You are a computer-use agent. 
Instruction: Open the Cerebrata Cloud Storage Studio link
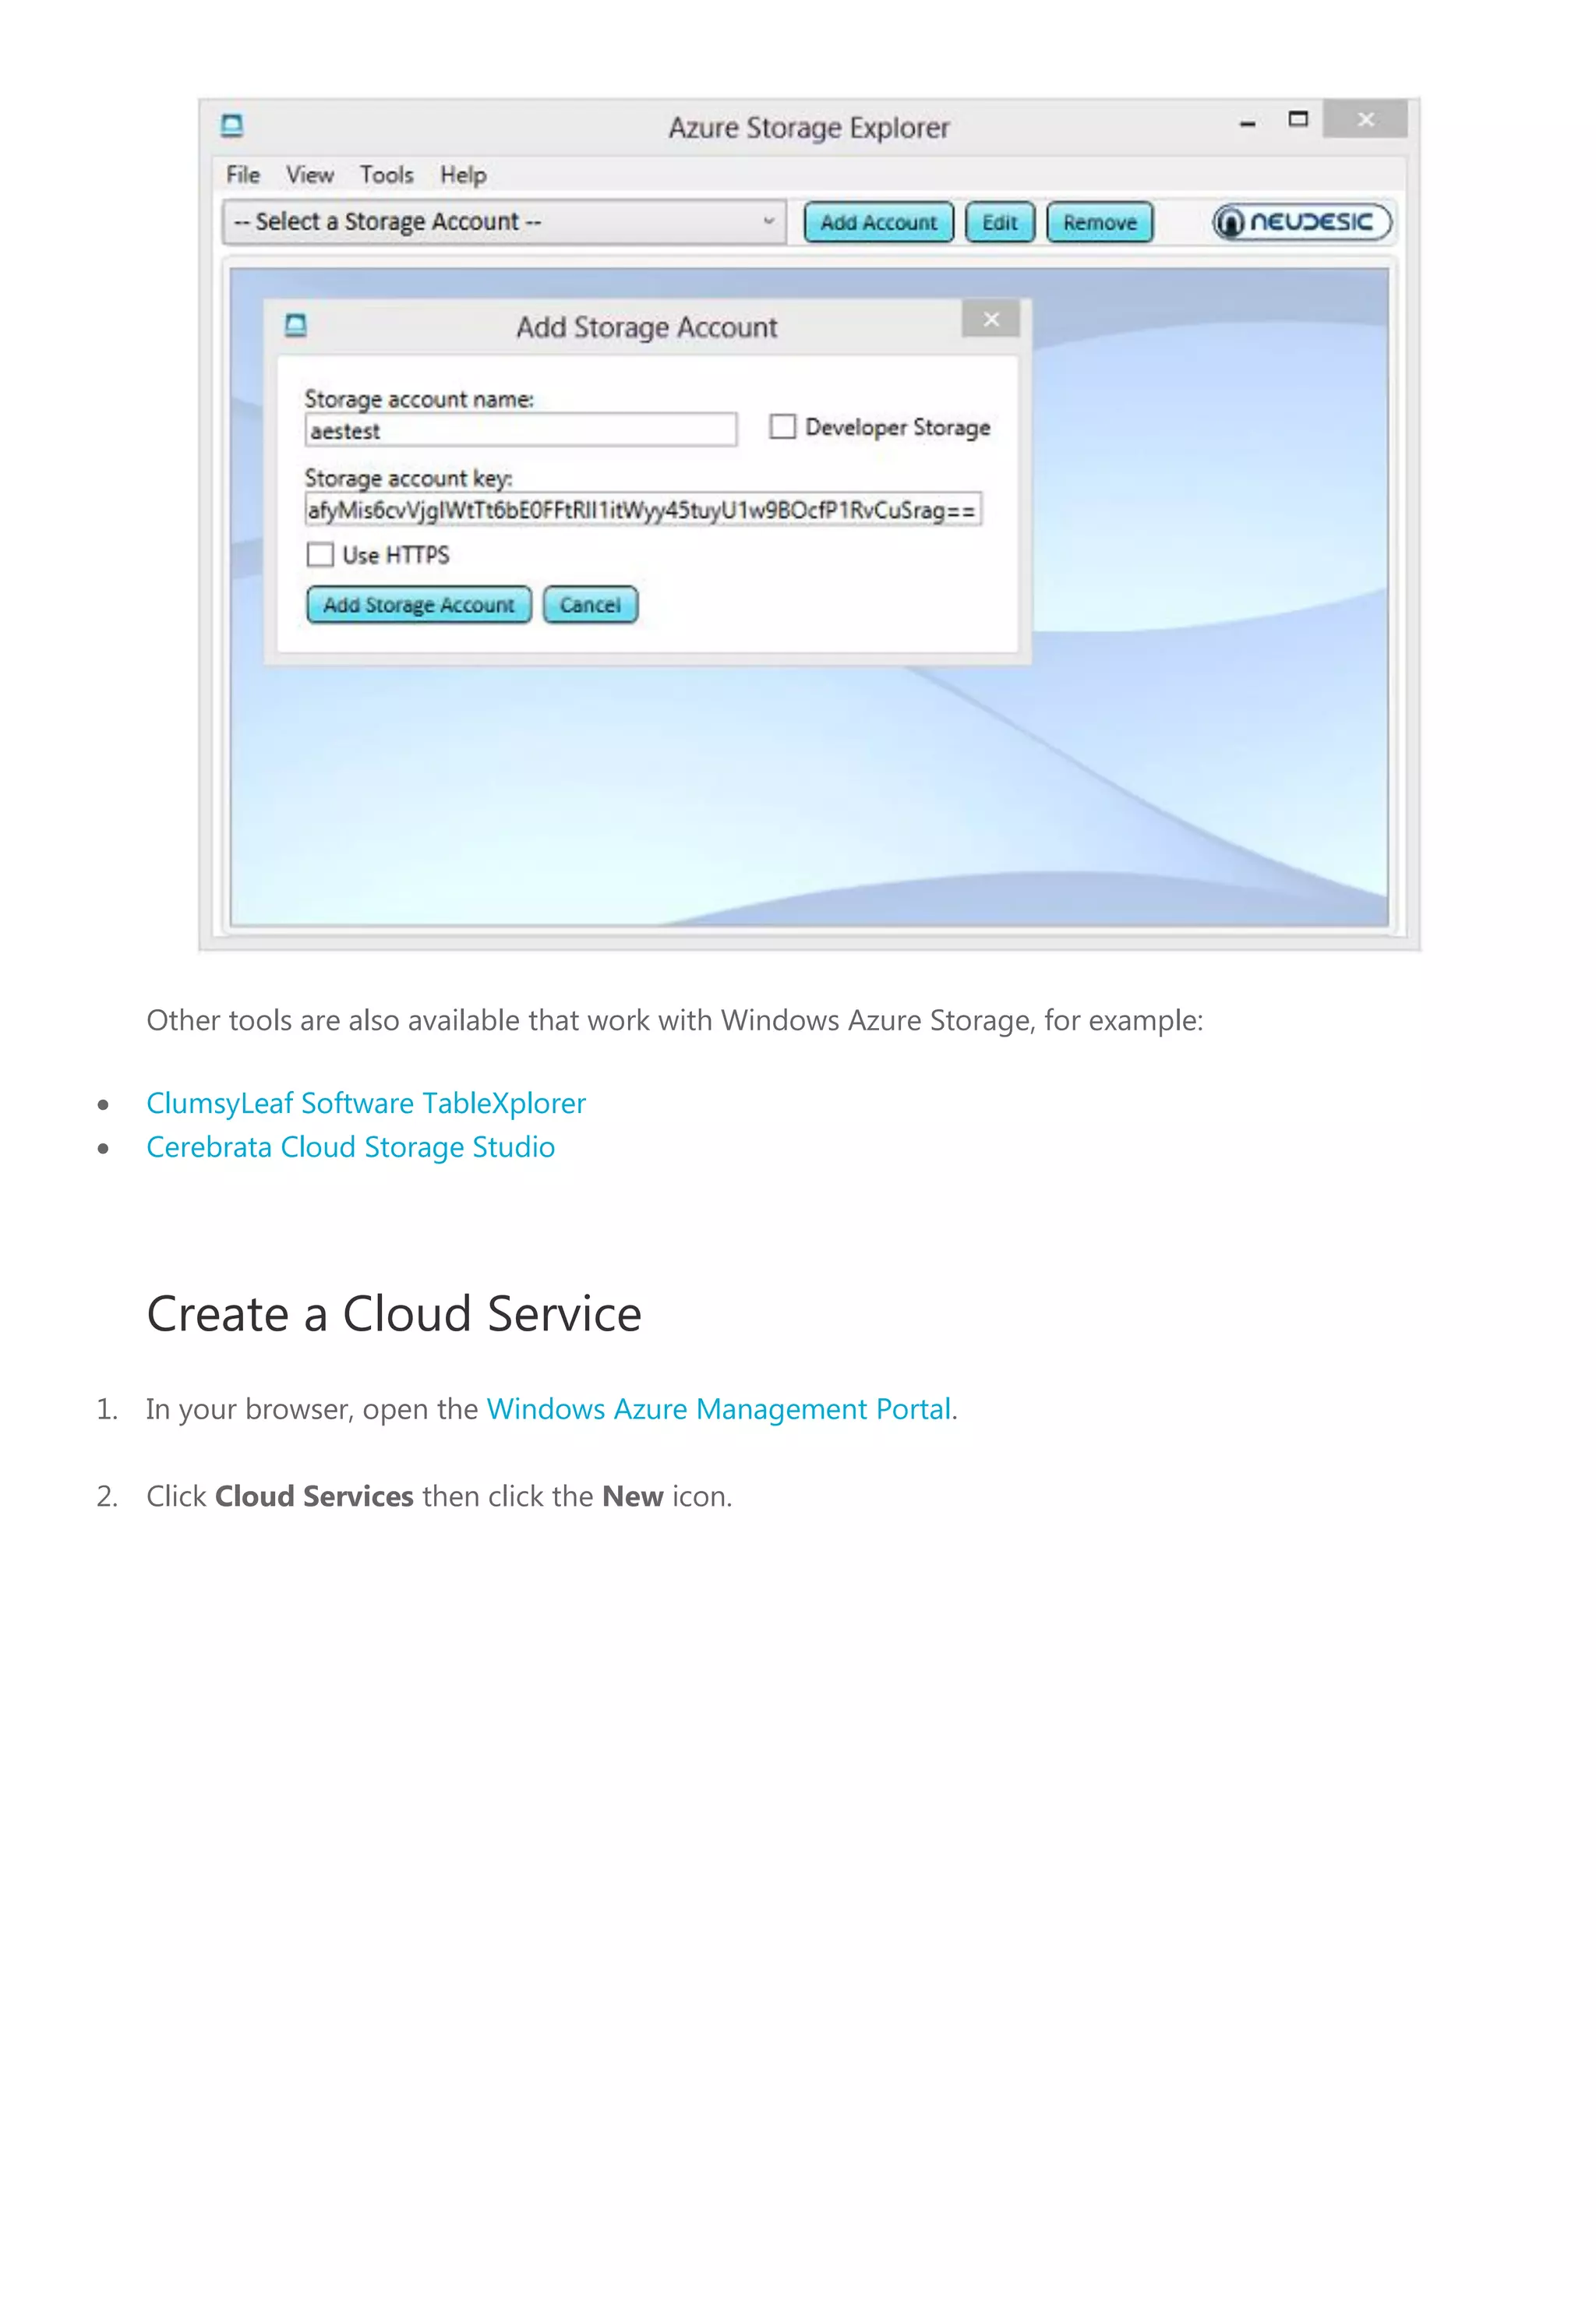point(350,1147)
